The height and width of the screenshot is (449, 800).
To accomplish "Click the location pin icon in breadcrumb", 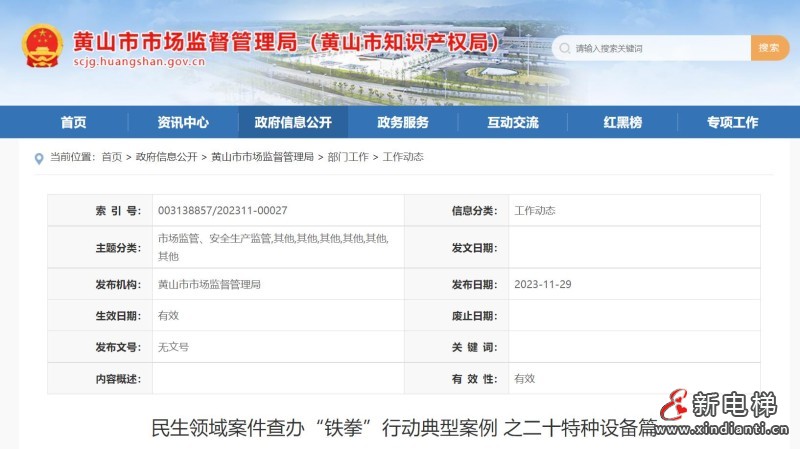I will [39, 157].
